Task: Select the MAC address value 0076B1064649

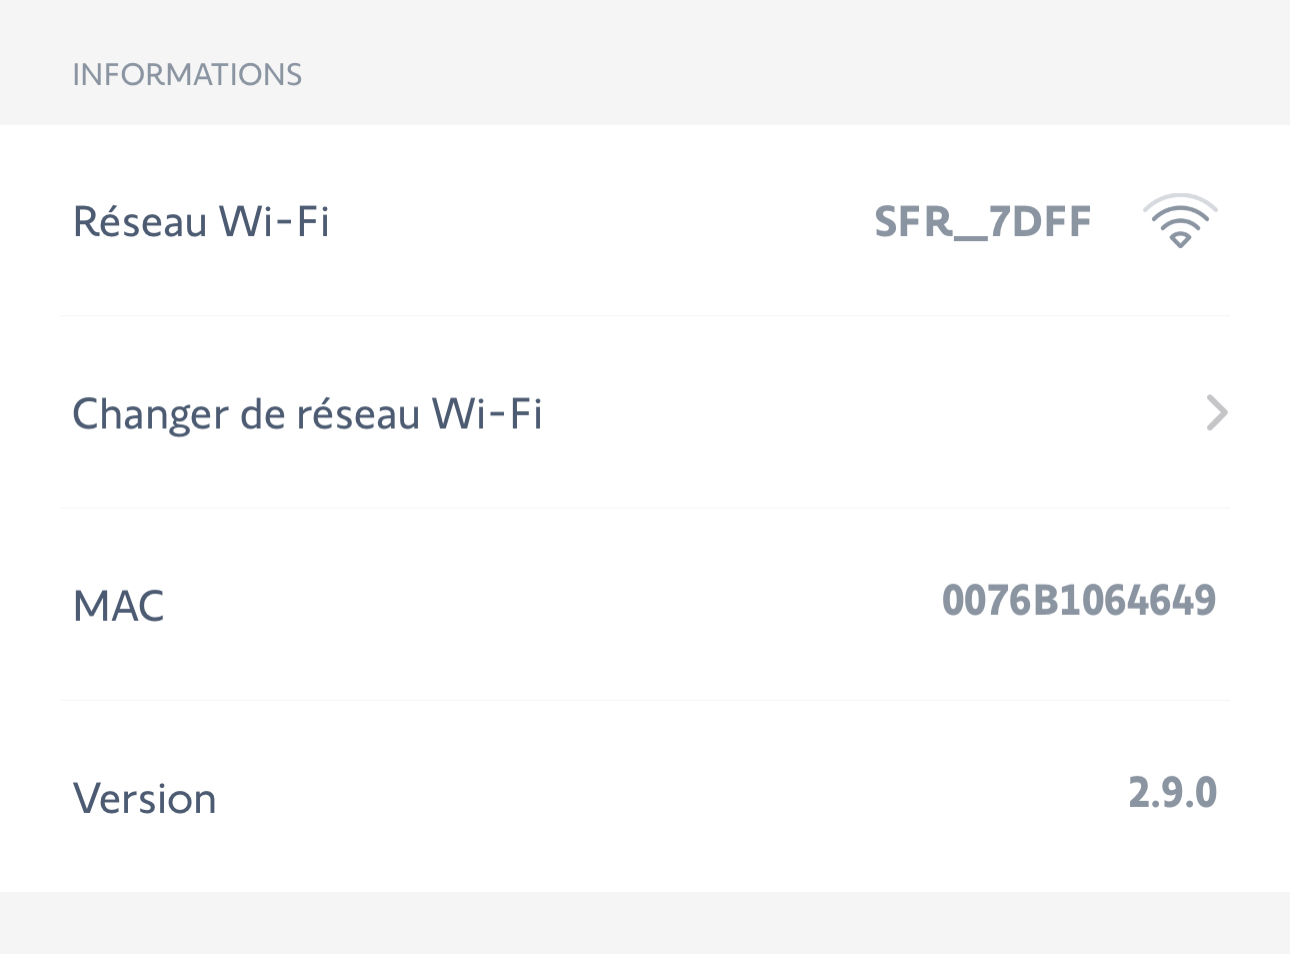Action: pyautogui.click(x=1079, y=600)
